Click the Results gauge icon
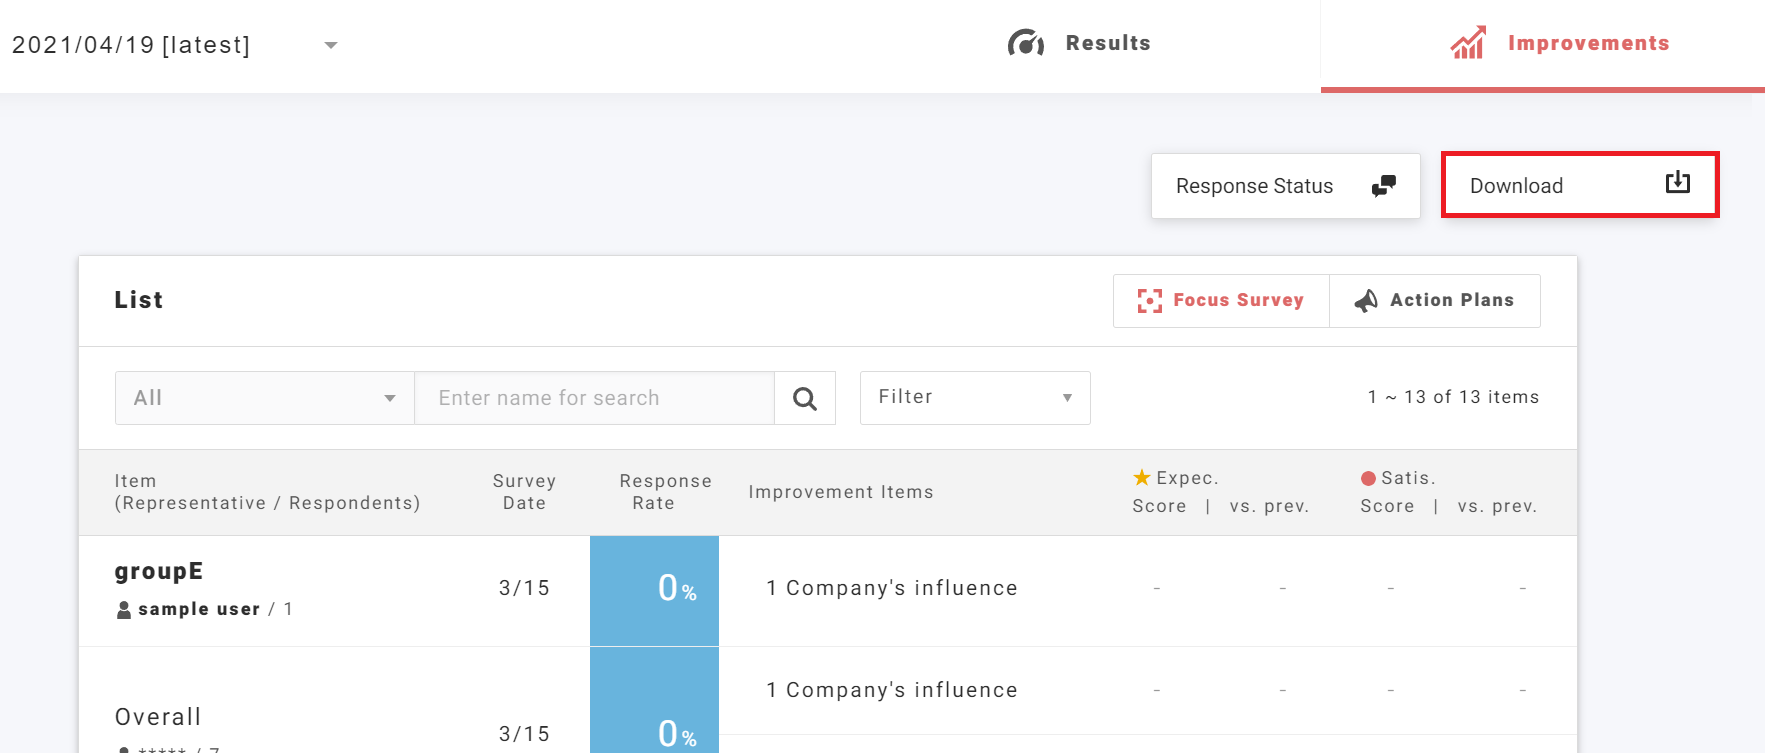This screenshot has width=1765, height=753. [x=1025, y=43]
